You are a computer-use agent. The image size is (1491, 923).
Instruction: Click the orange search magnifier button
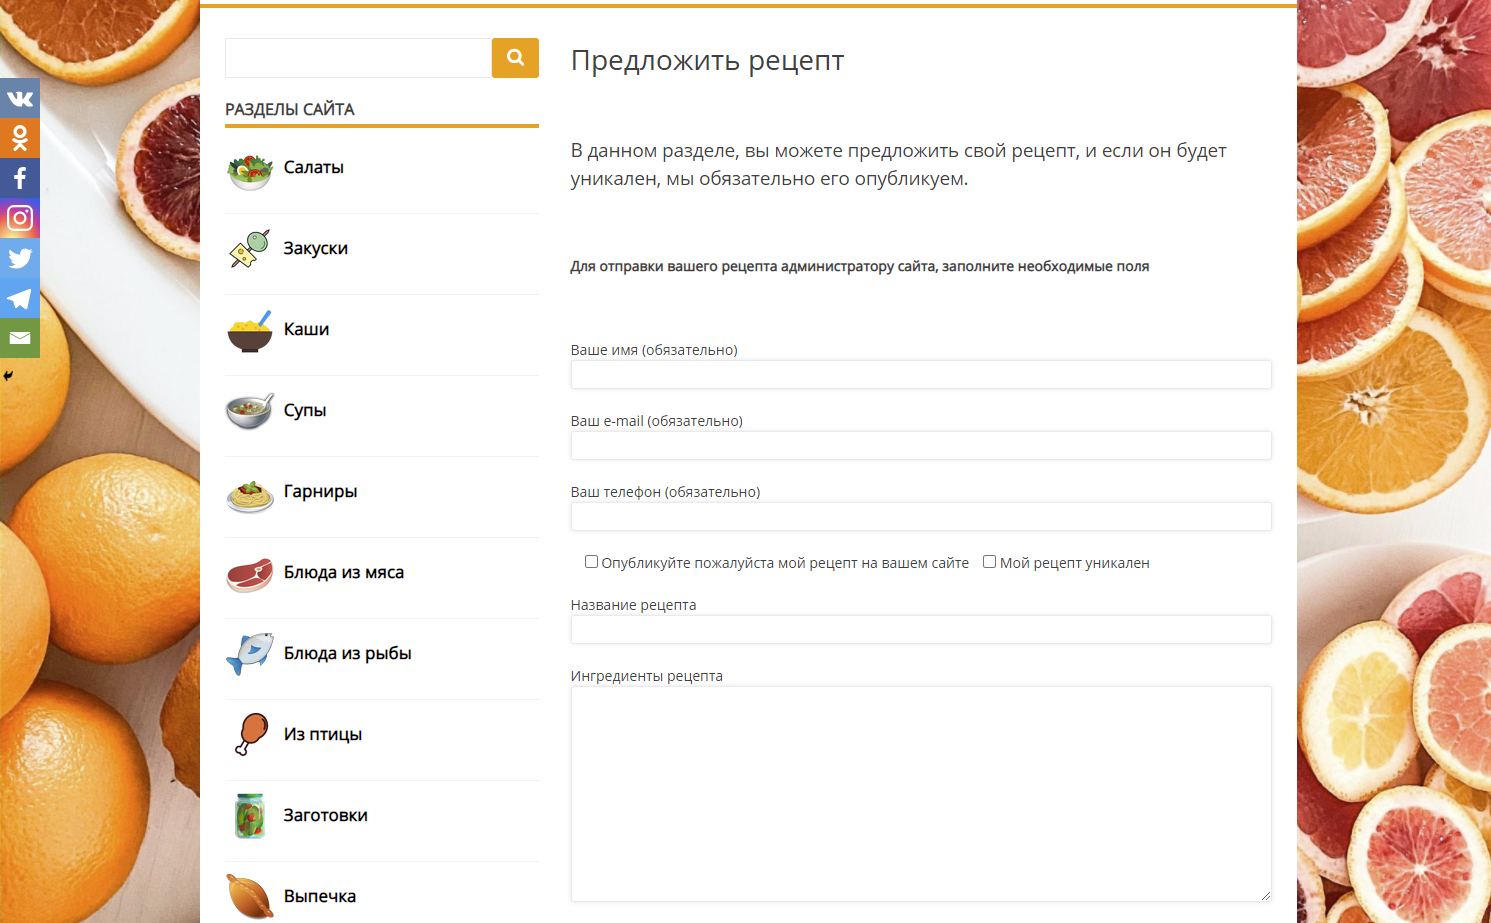pyautogui.click(x=515, y=58)
